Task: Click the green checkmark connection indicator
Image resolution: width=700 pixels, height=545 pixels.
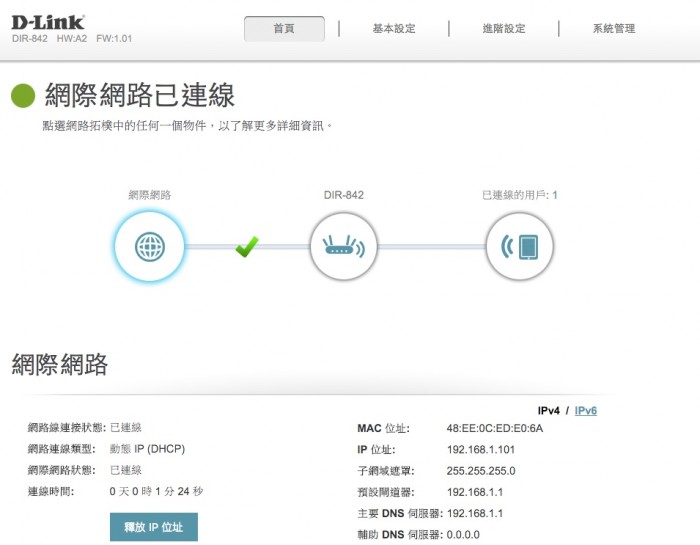Action: coord(246,245)
